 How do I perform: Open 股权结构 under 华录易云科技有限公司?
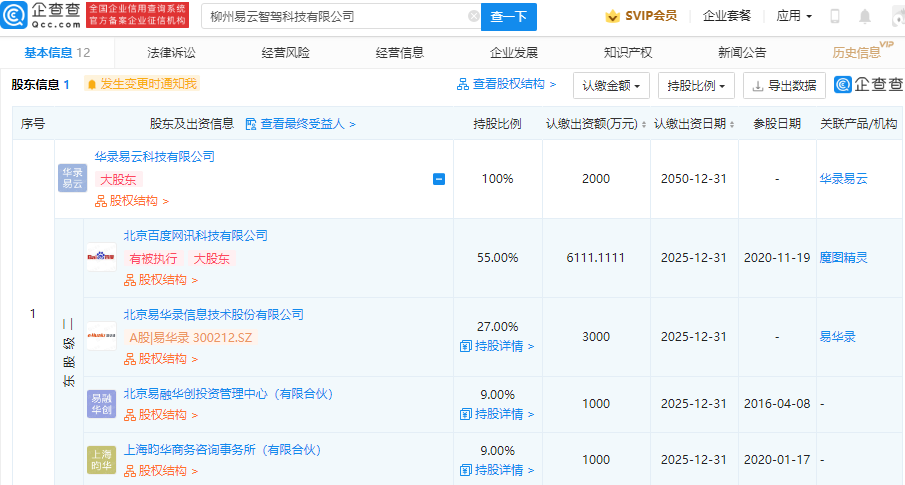tap(132, 201)
